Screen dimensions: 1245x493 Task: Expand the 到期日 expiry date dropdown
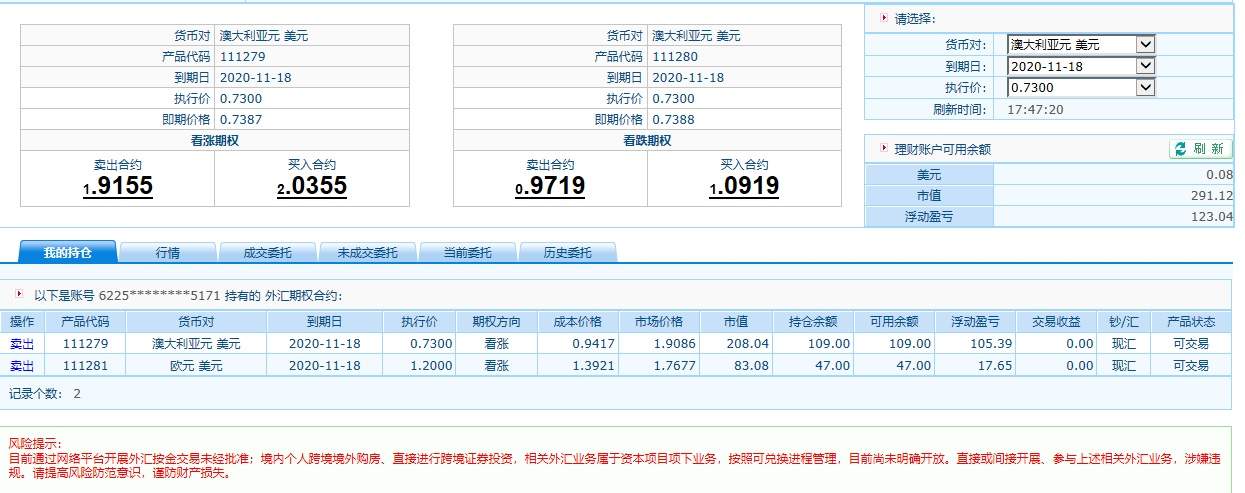(x=1081, y=66)
